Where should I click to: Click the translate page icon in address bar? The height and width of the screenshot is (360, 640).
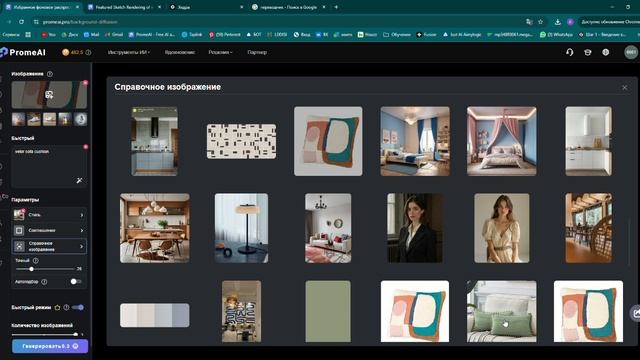click(529, 22)
